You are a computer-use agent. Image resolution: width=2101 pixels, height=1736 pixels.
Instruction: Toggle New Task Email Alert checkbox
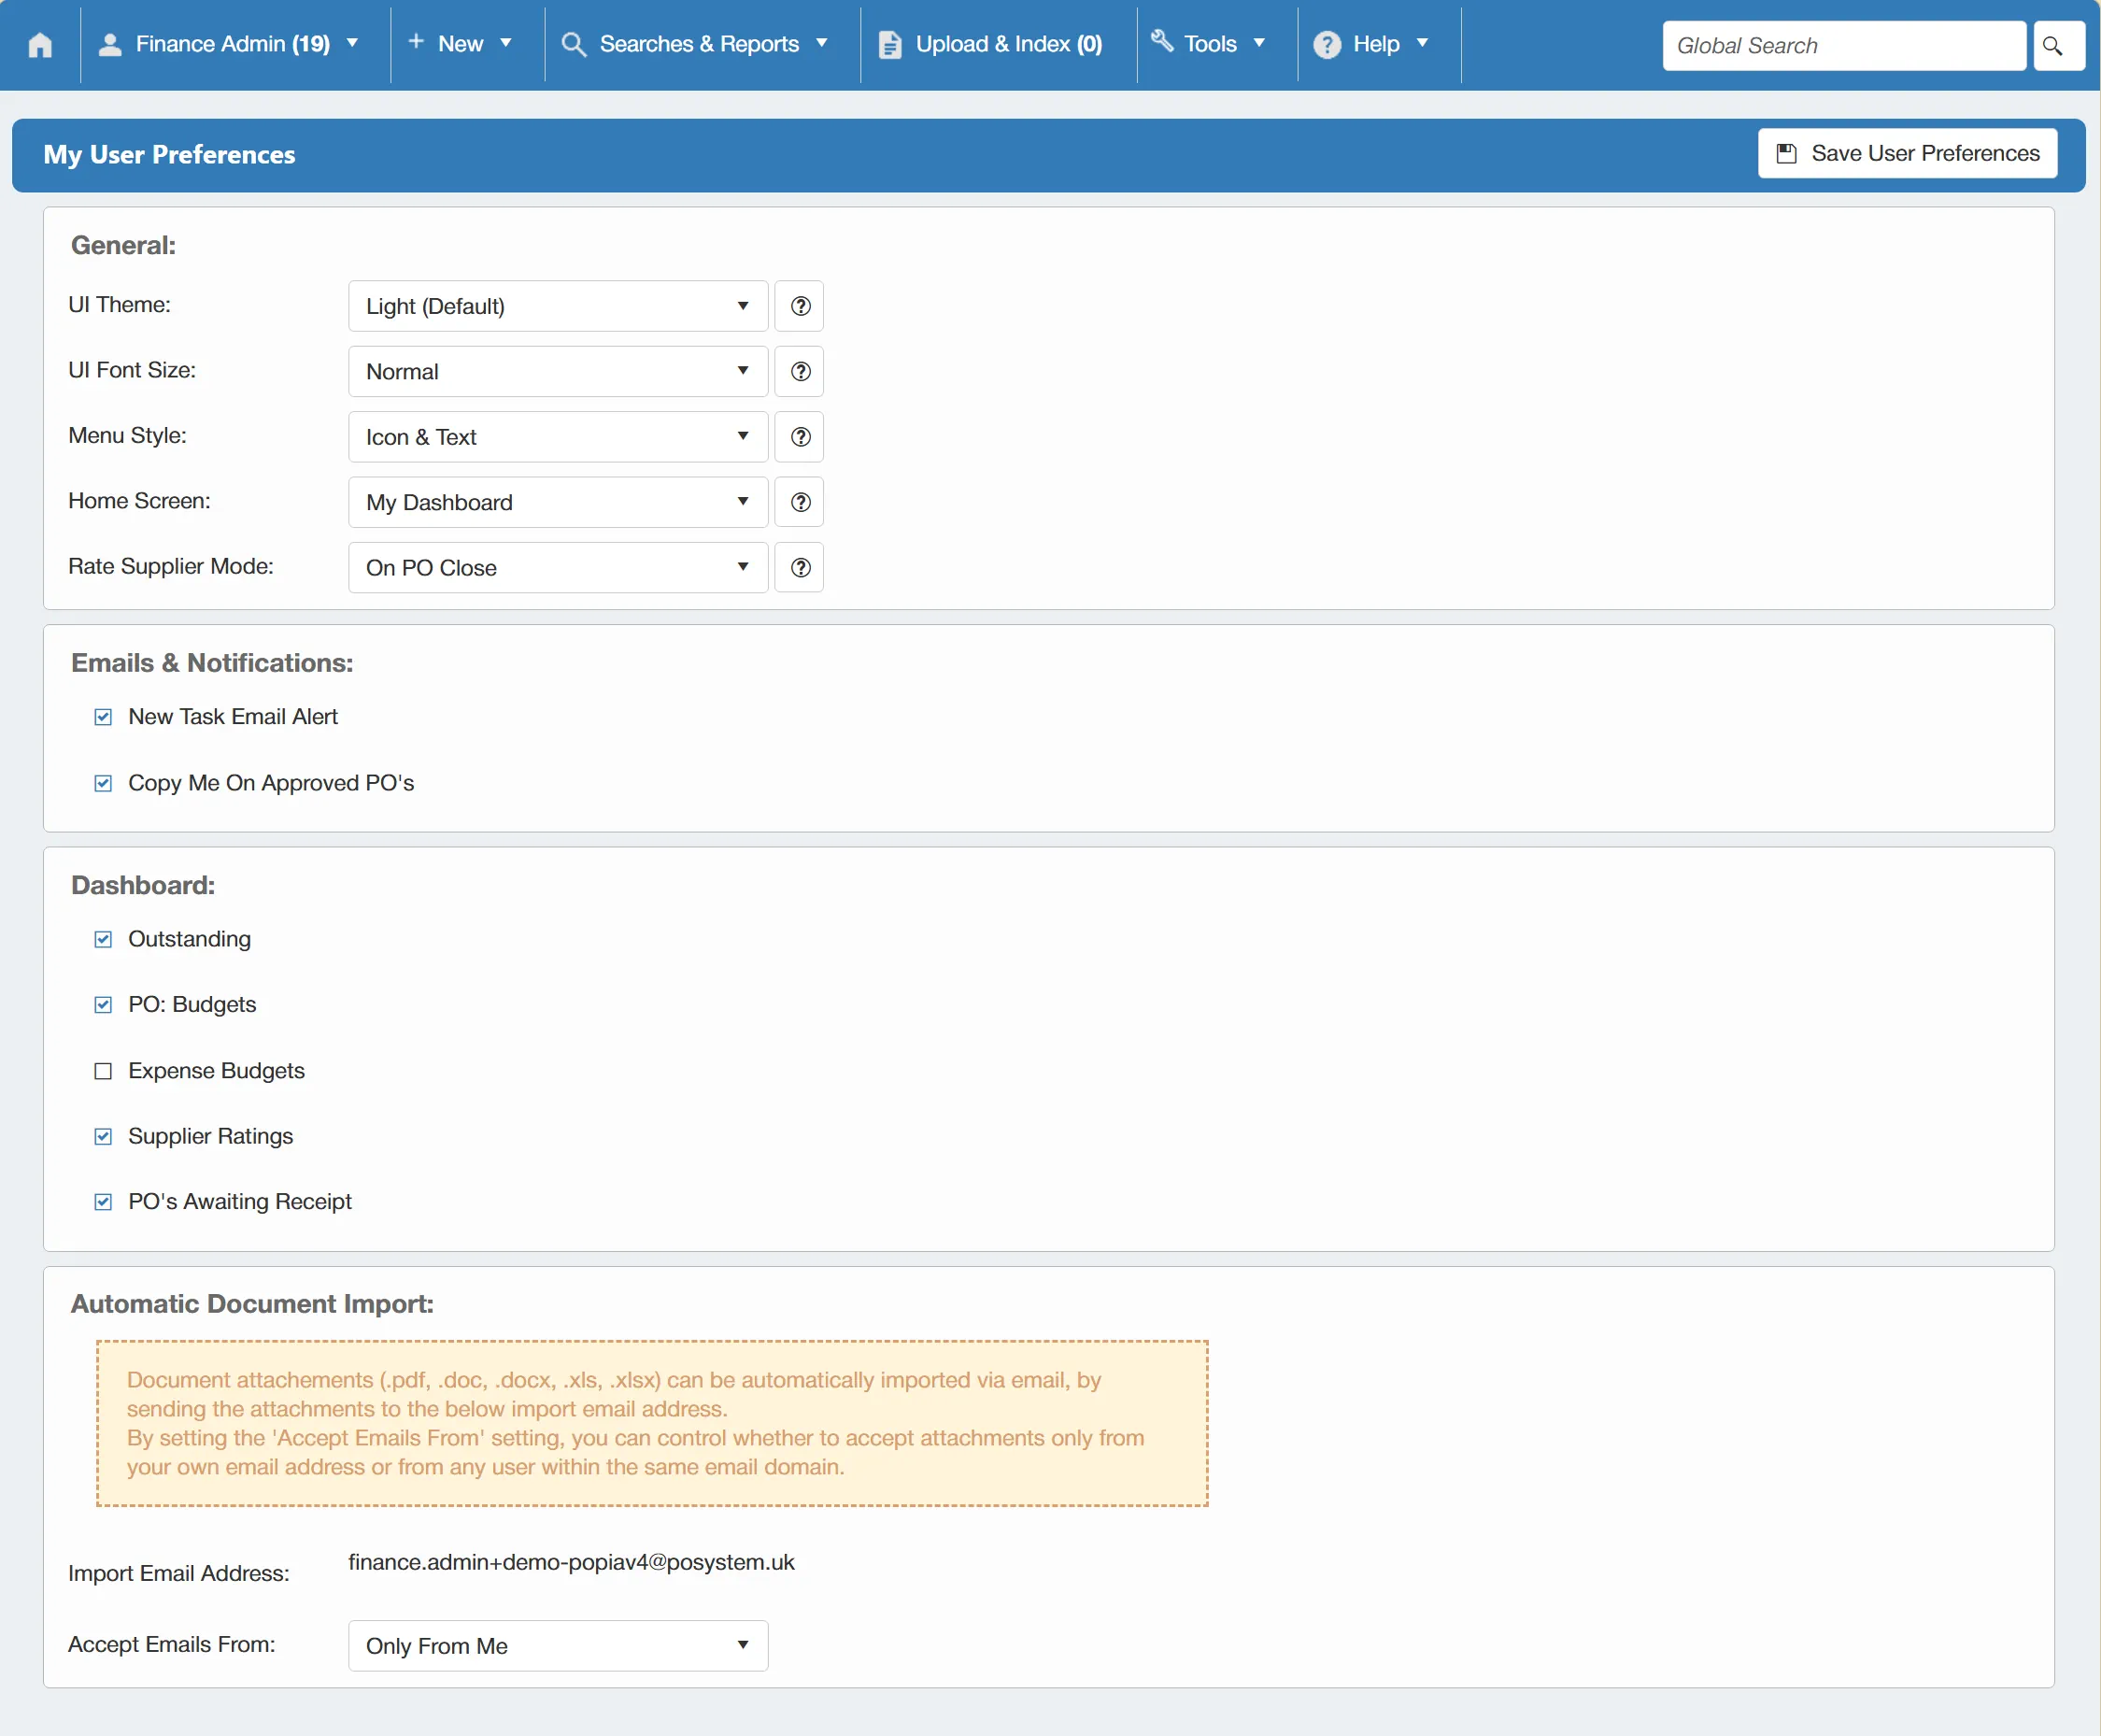[103, 717]
